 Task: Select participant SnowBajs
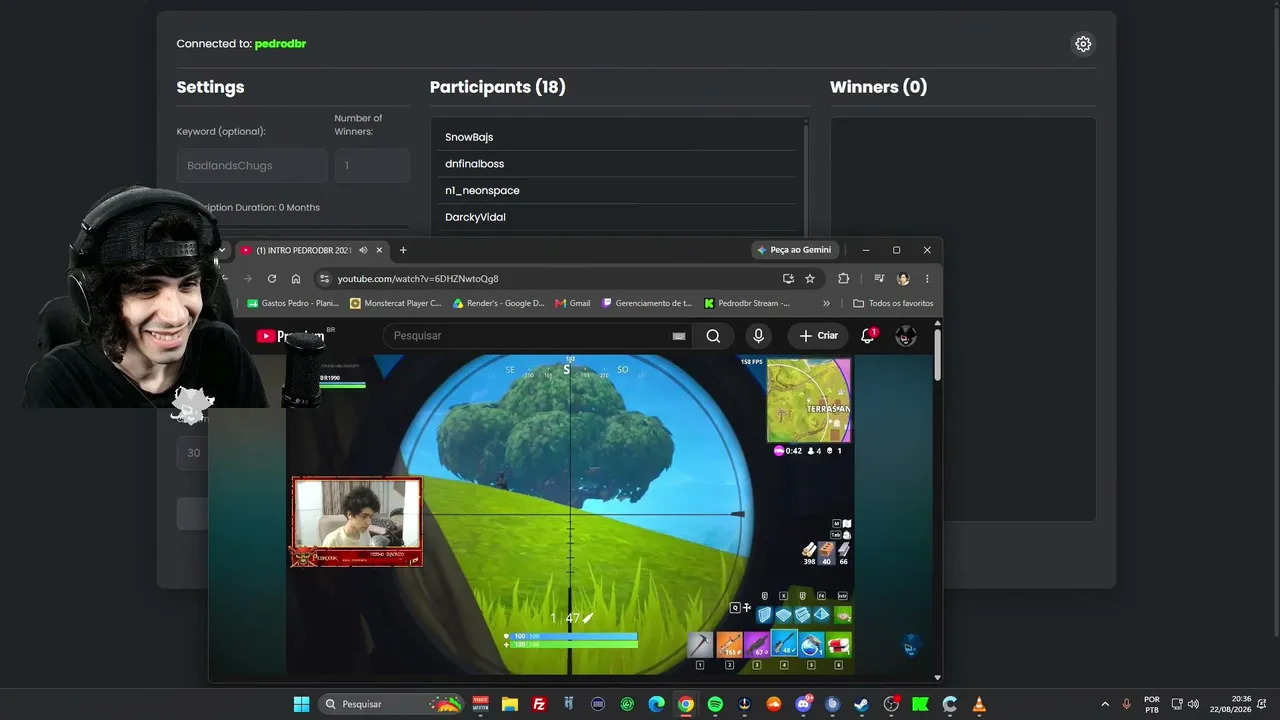point(617,137)
